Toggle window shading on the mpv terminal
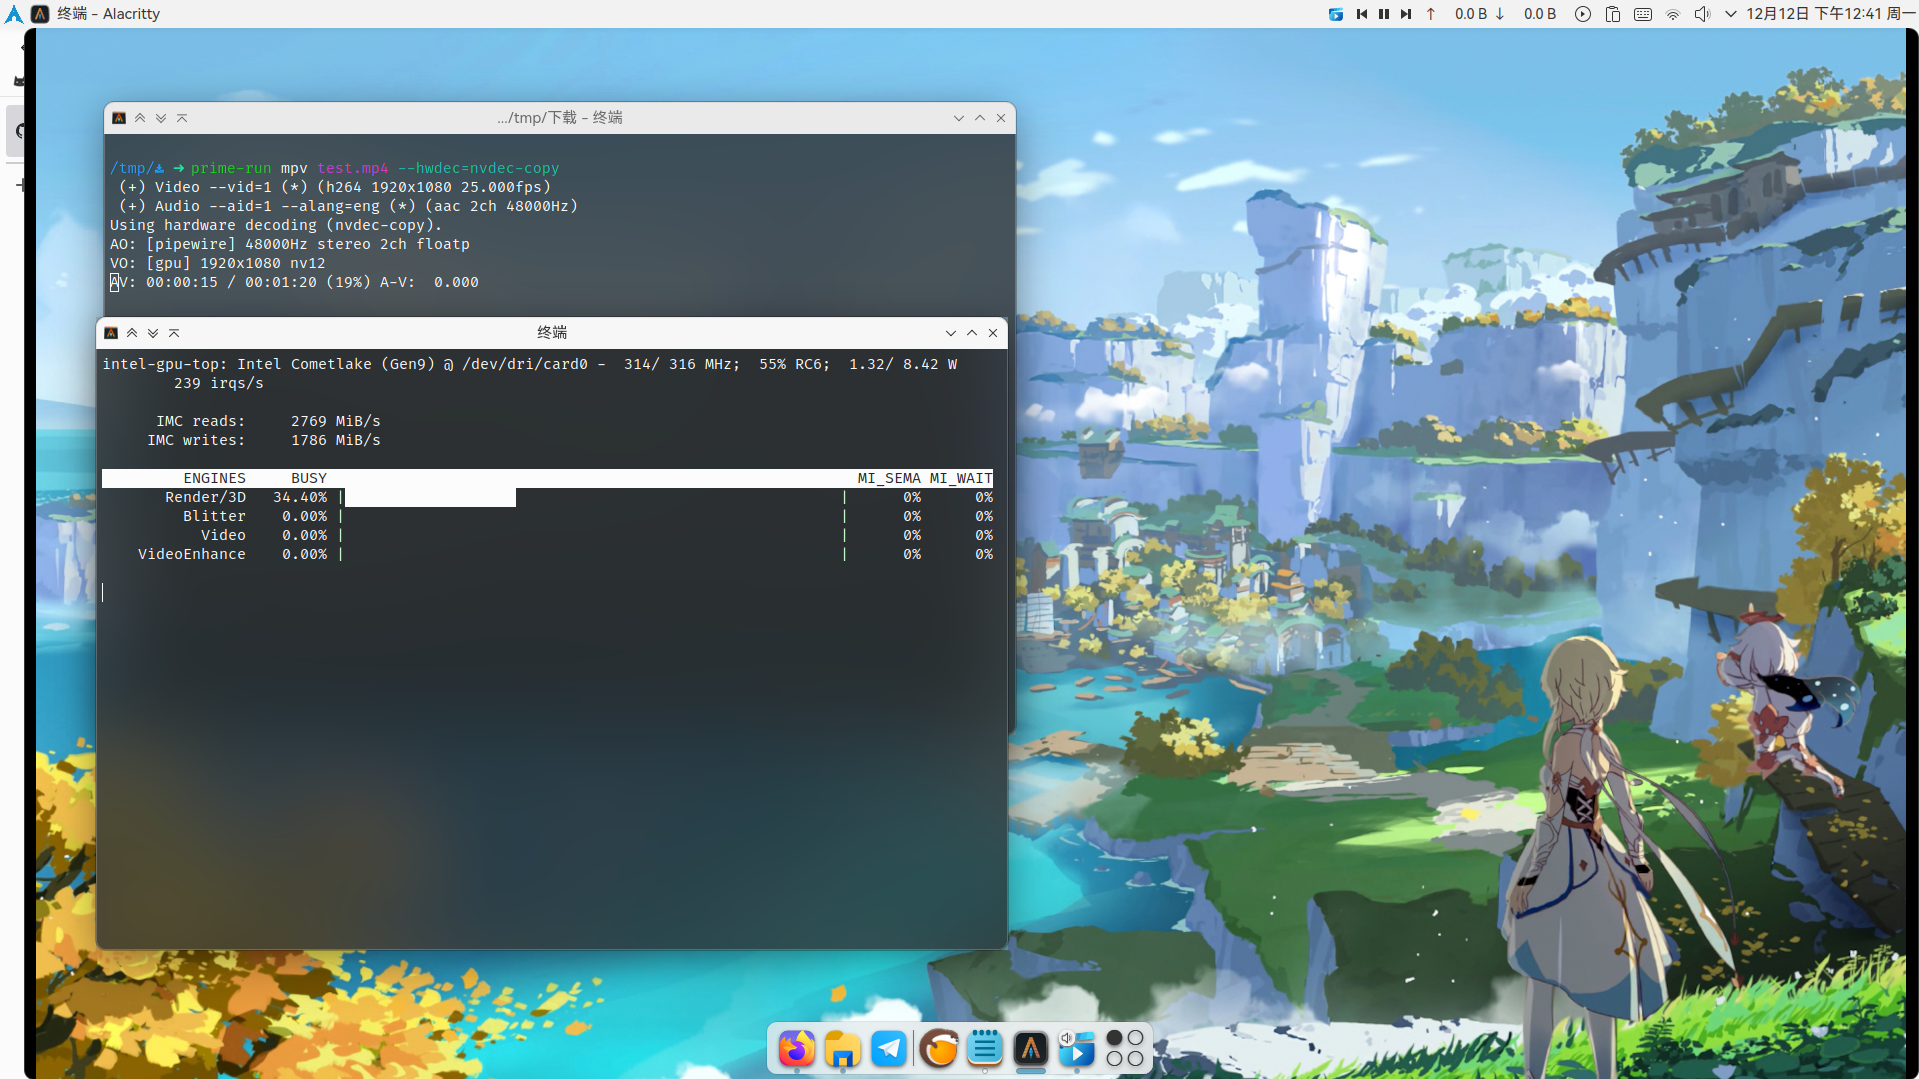This screenshot has width=1919, height=1079. pos(182,117)
